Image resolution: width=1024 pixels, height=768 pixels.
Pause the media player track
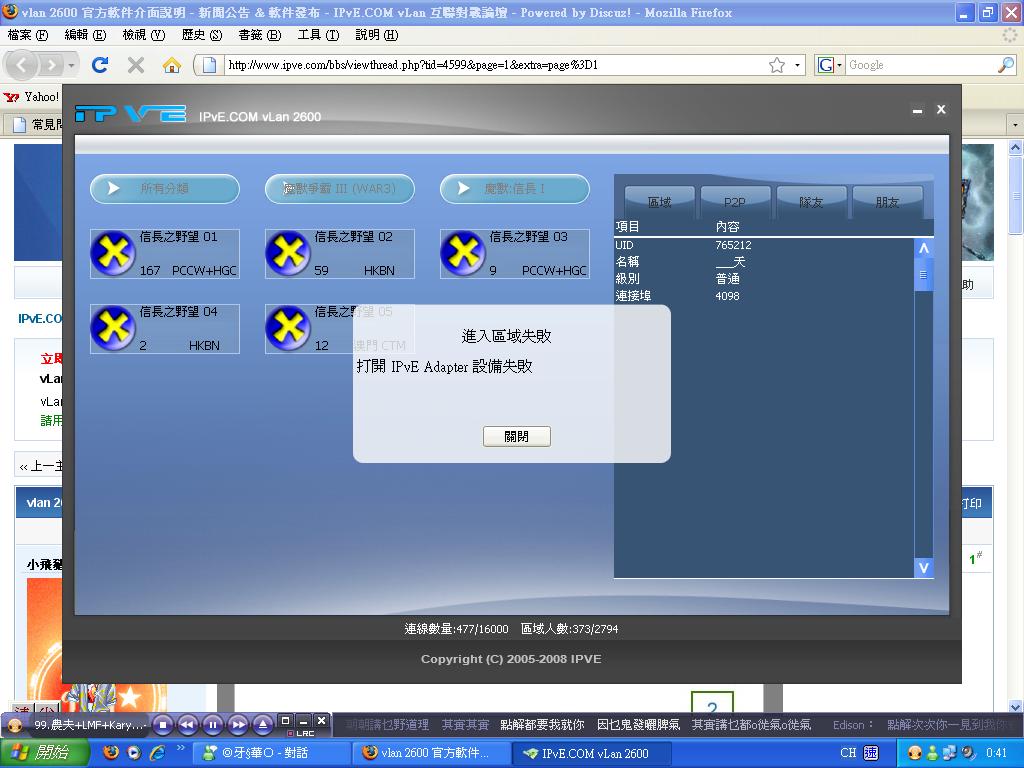pos(212,724)
